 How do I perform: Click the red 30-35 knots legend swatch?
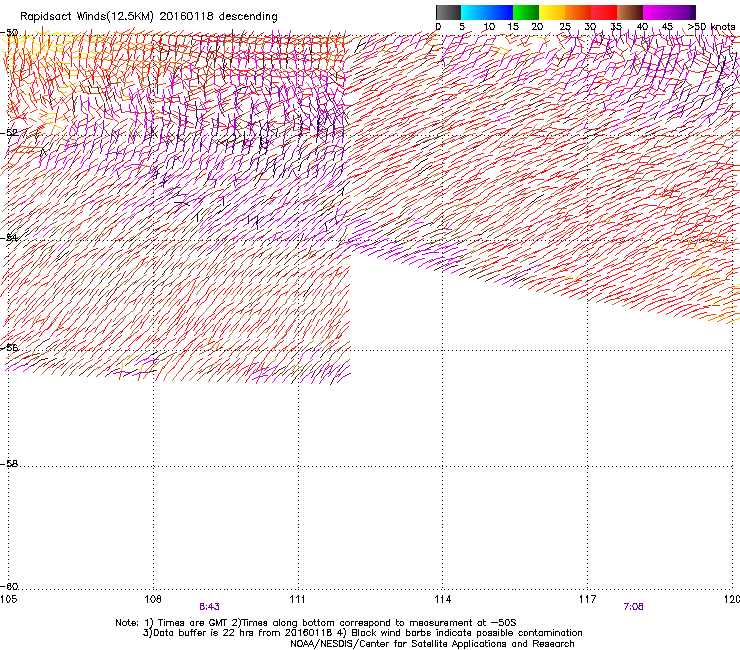click(x=604, y=12)
